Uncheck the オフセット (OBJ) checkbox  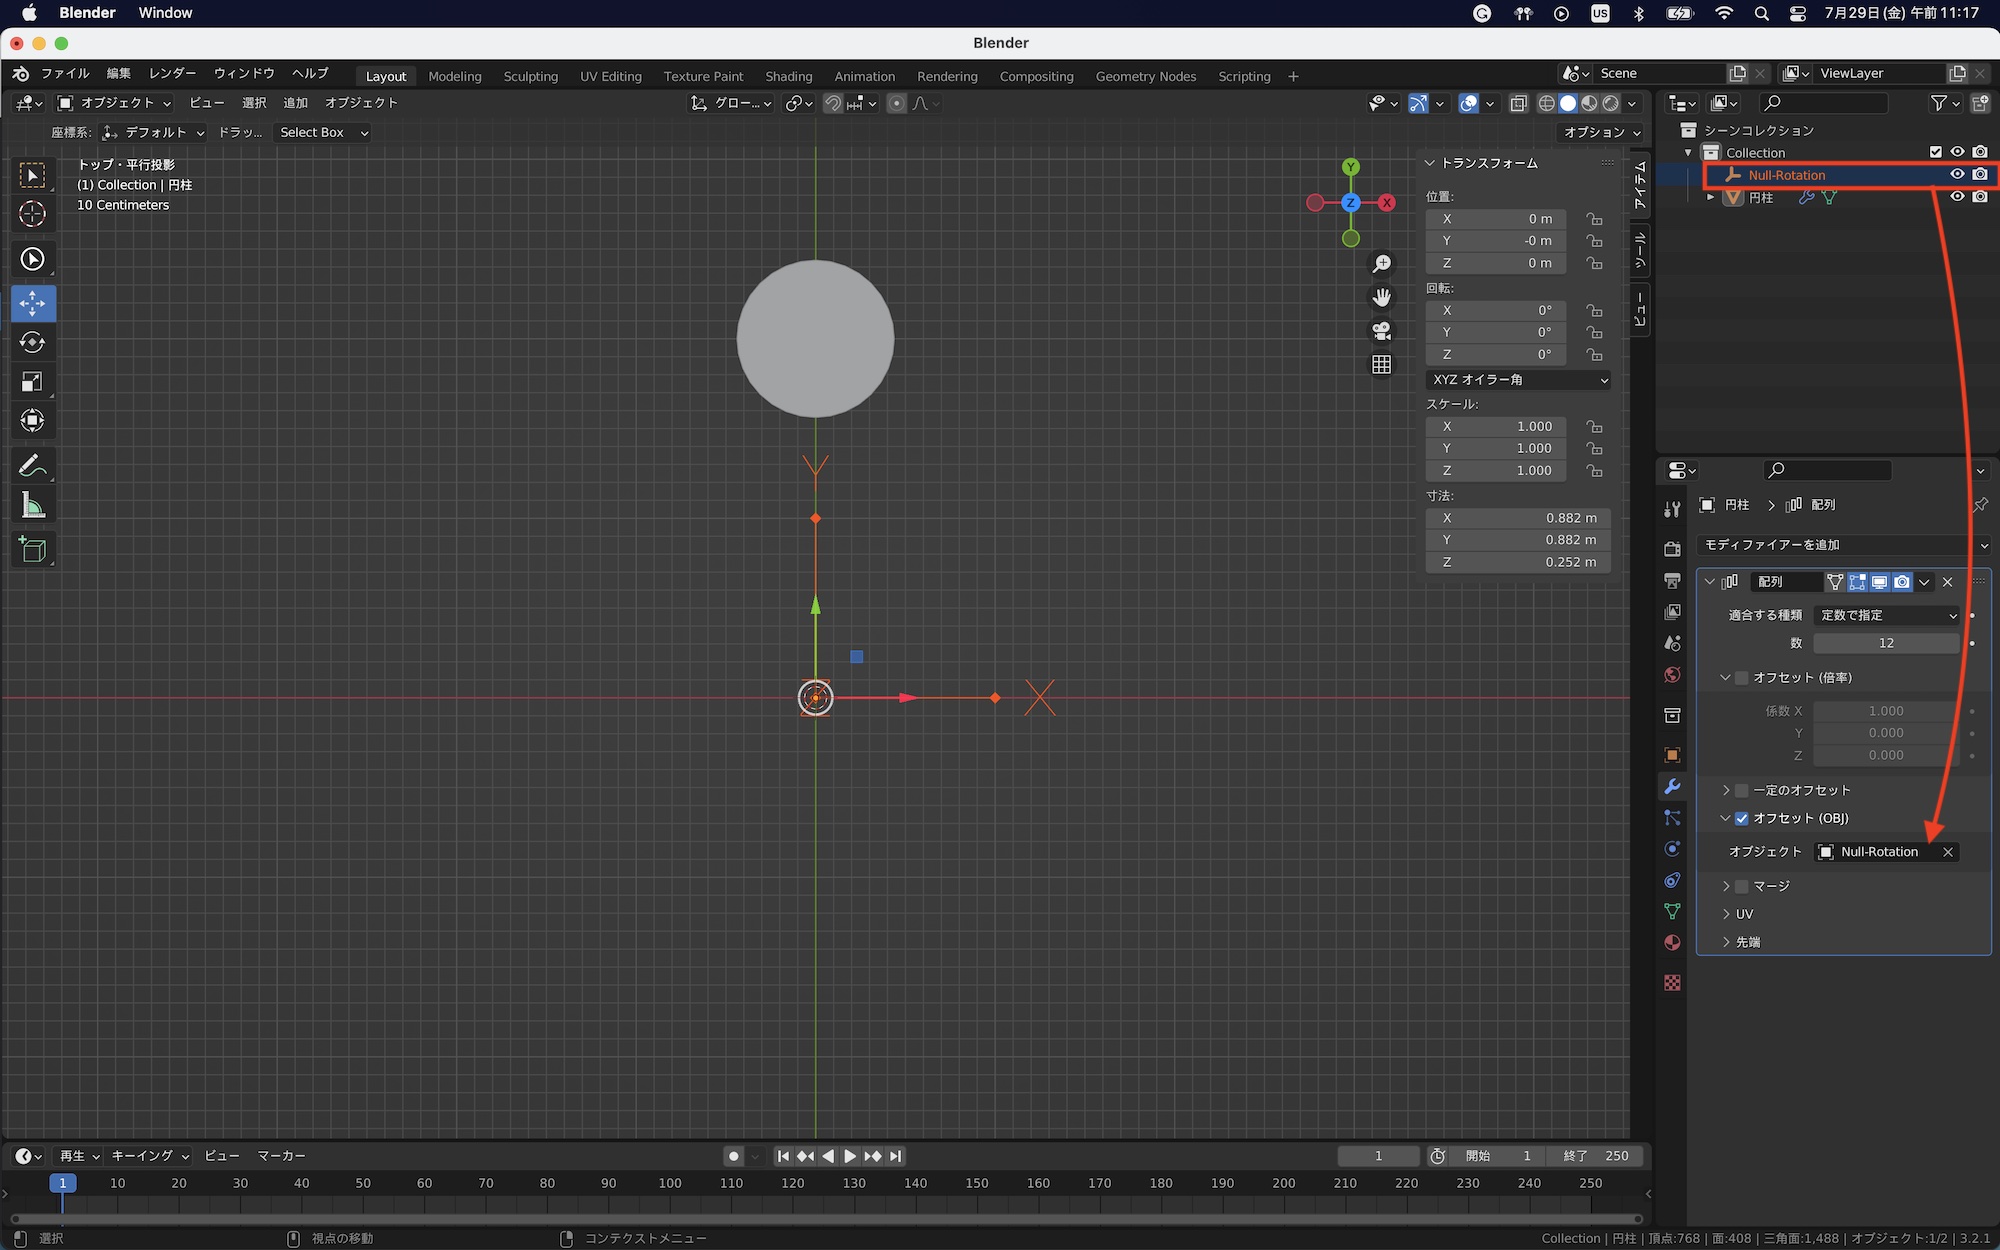point(1742,818)
